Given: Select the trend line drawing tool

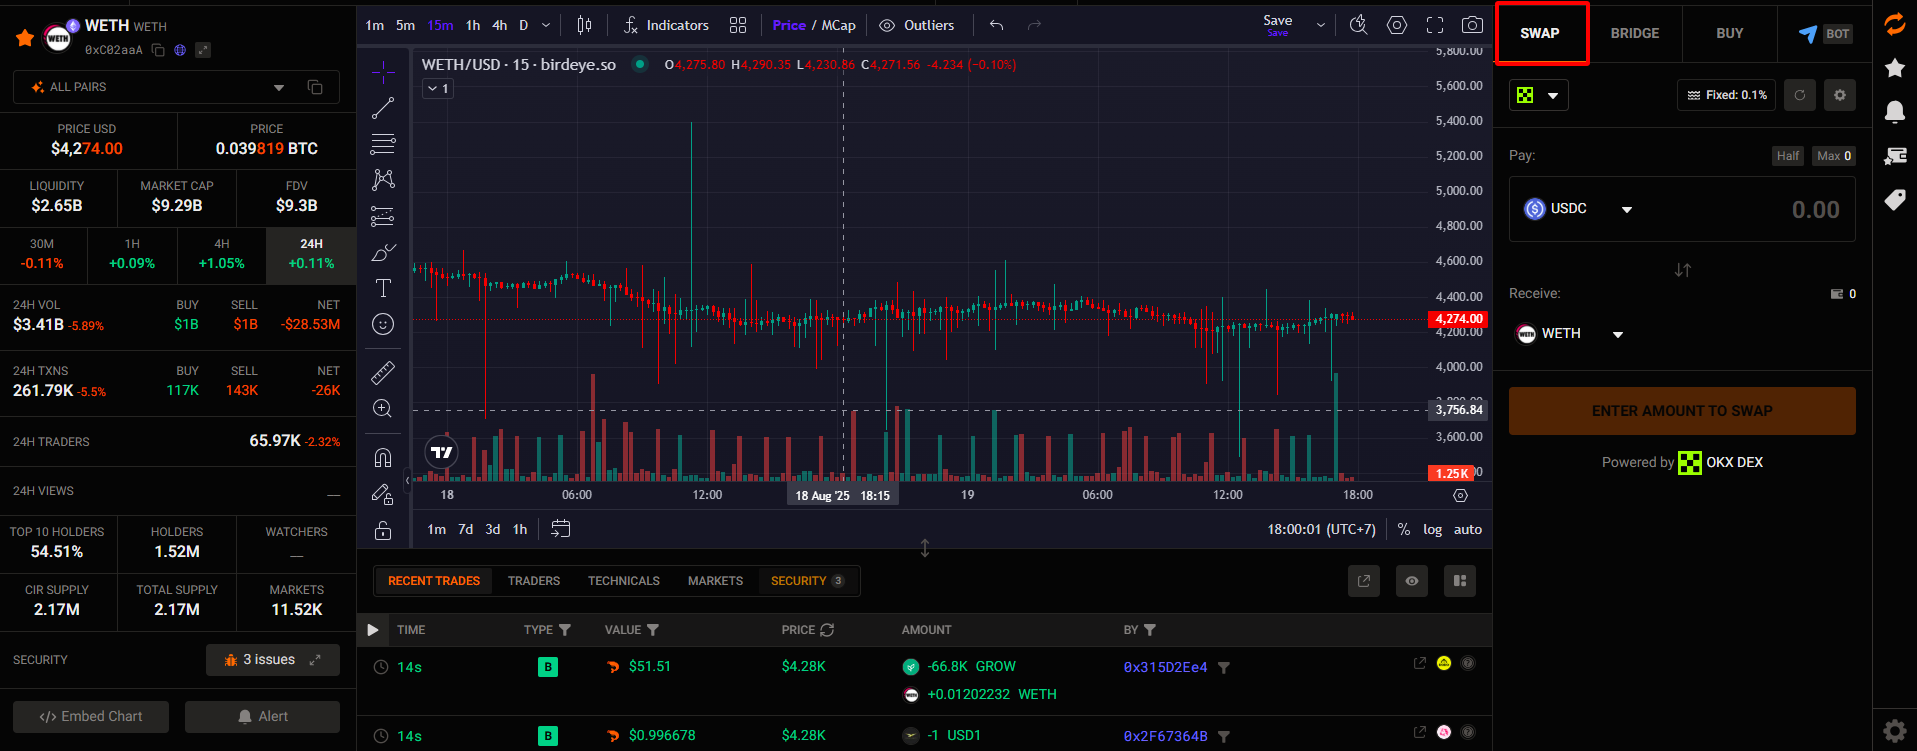Looking at the screenshot, I should click(x=383, y=108).
